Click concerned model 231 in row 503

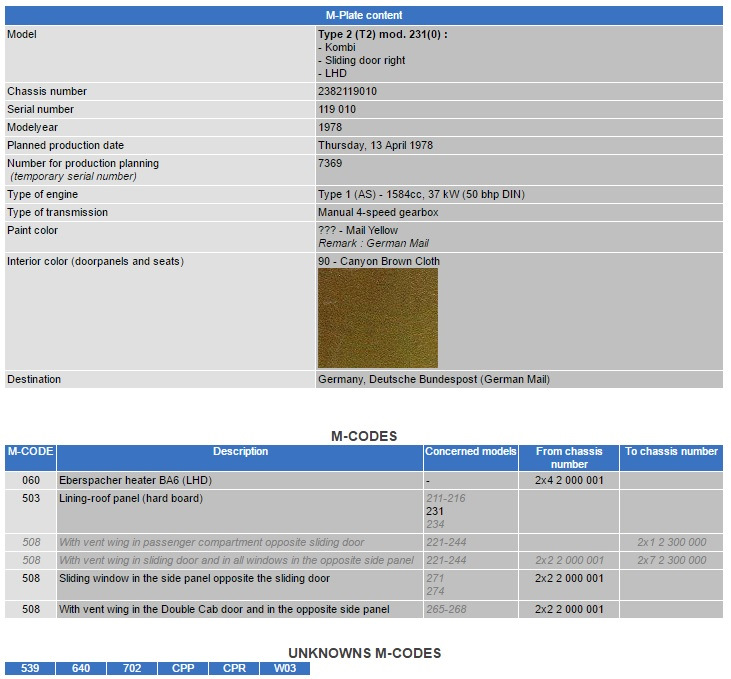click(434, 512)
